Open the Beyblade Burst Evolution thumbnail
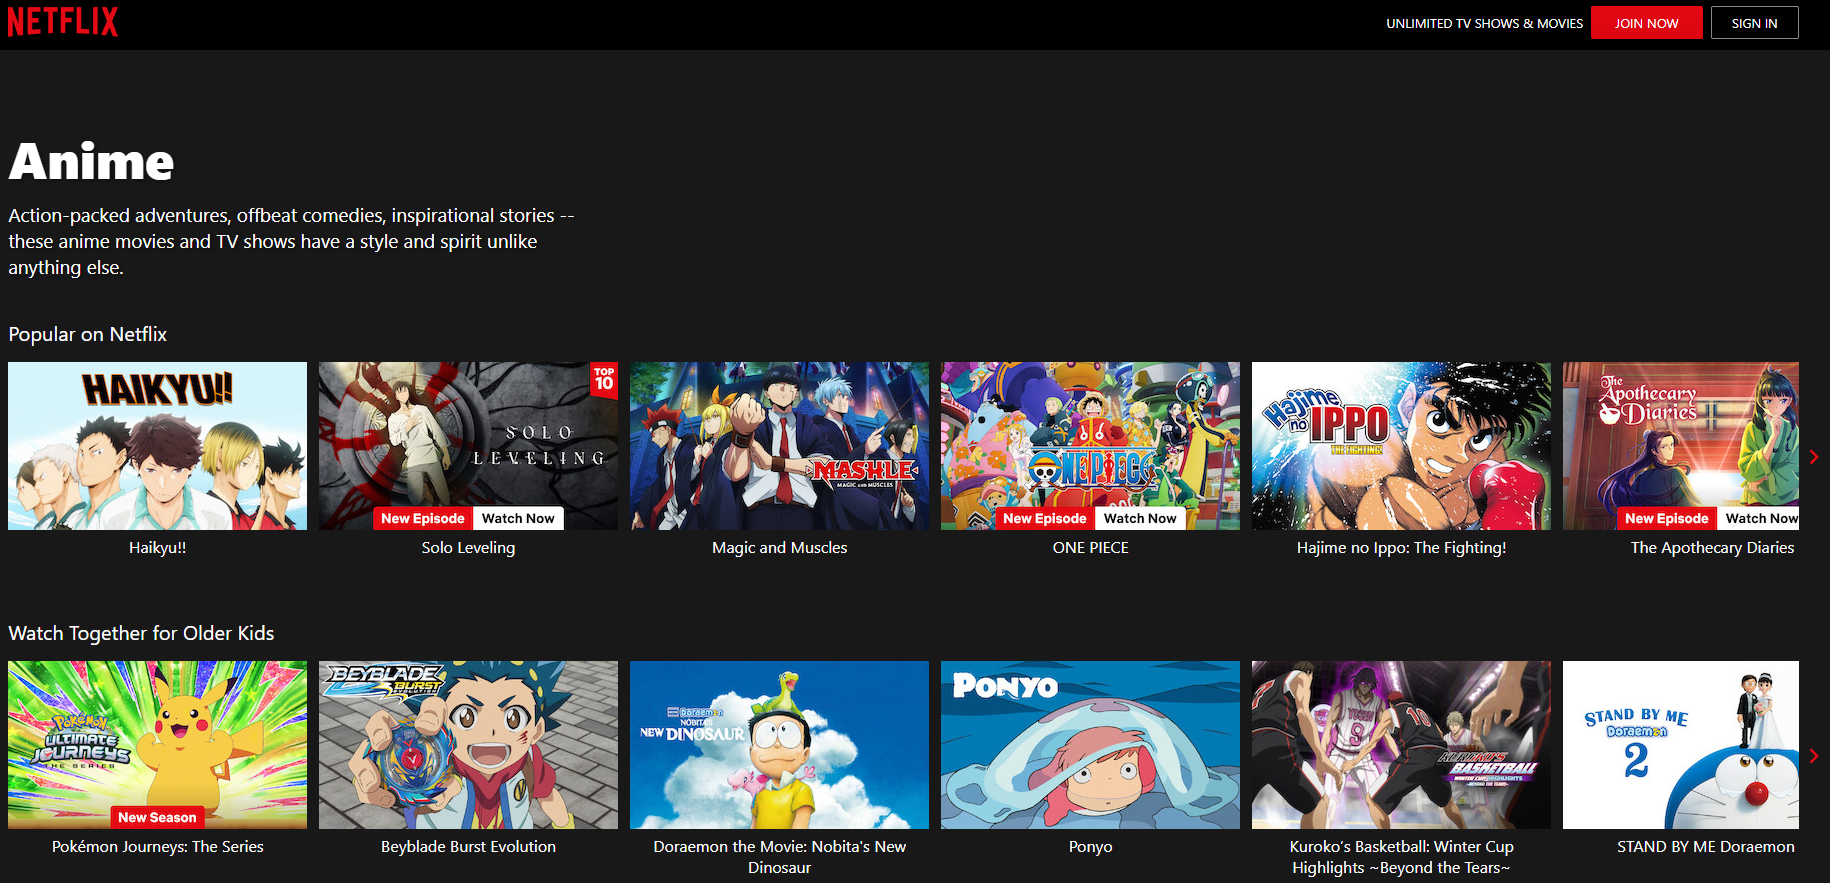Image resolution: width=1830 pixels, height=883 pixels. pyautogui.click(x=468, y=744)
